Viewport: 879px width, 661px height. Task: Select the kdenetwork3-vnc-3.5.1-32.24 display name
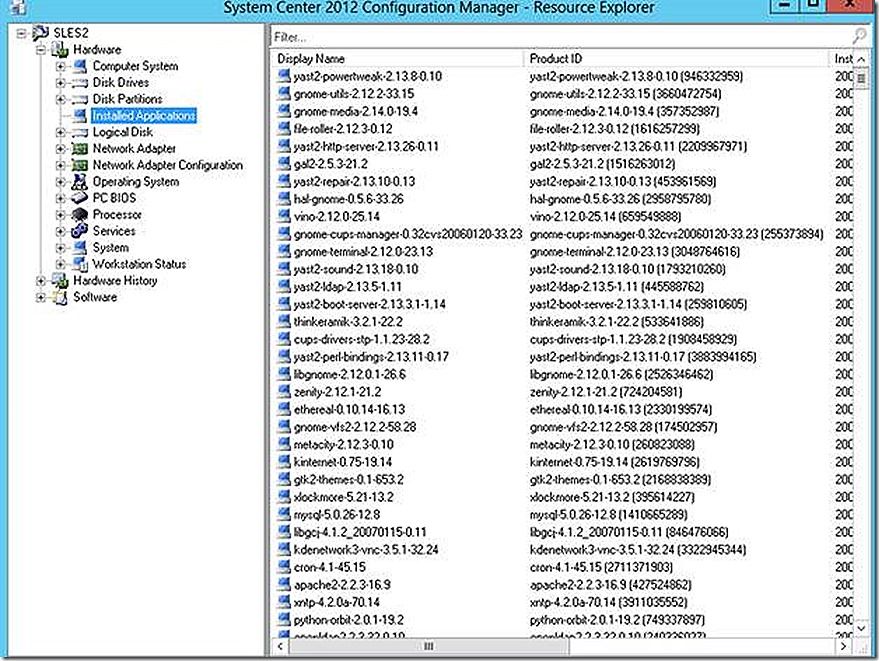[366, 549]
